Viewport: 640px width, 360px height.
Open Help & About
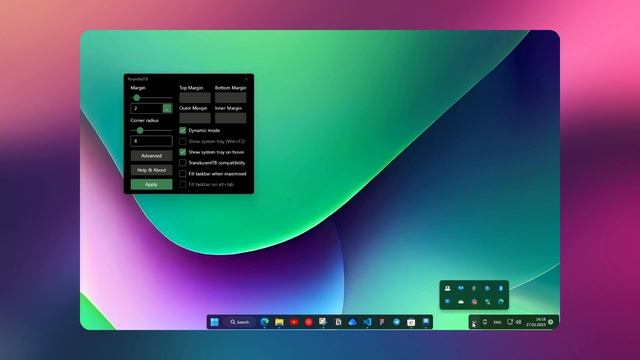[x=151, y=170]
